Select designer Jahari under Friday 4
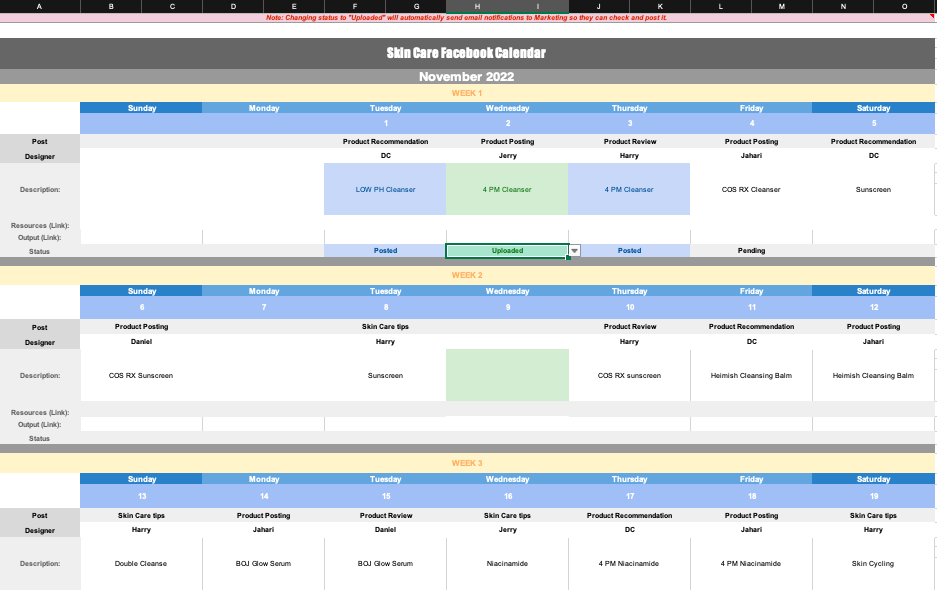Image resolution: width=937 pixels, height=590 pixels. 751,155
